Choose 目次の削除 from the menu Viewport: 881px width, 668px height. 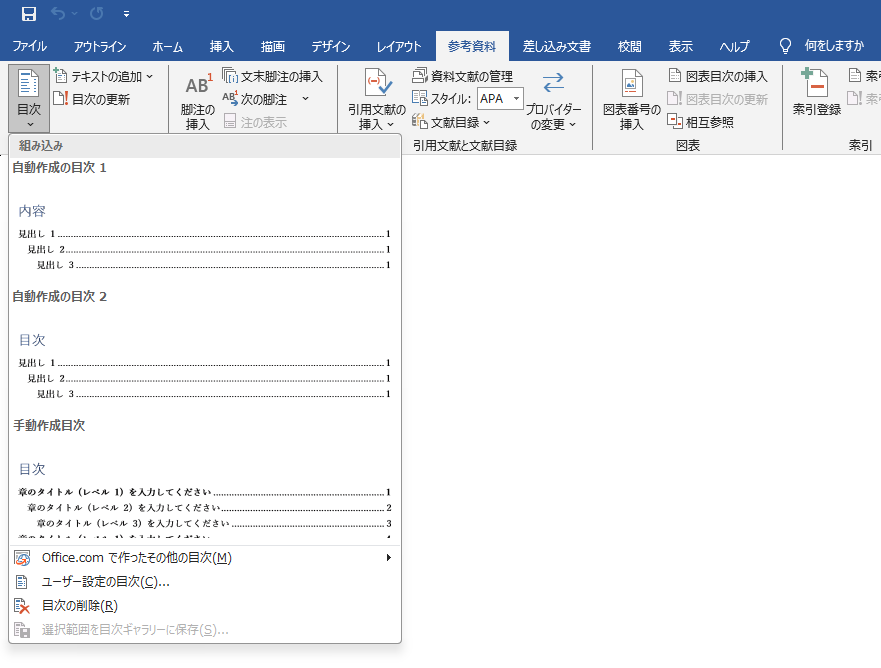click(x=80, y=605)
